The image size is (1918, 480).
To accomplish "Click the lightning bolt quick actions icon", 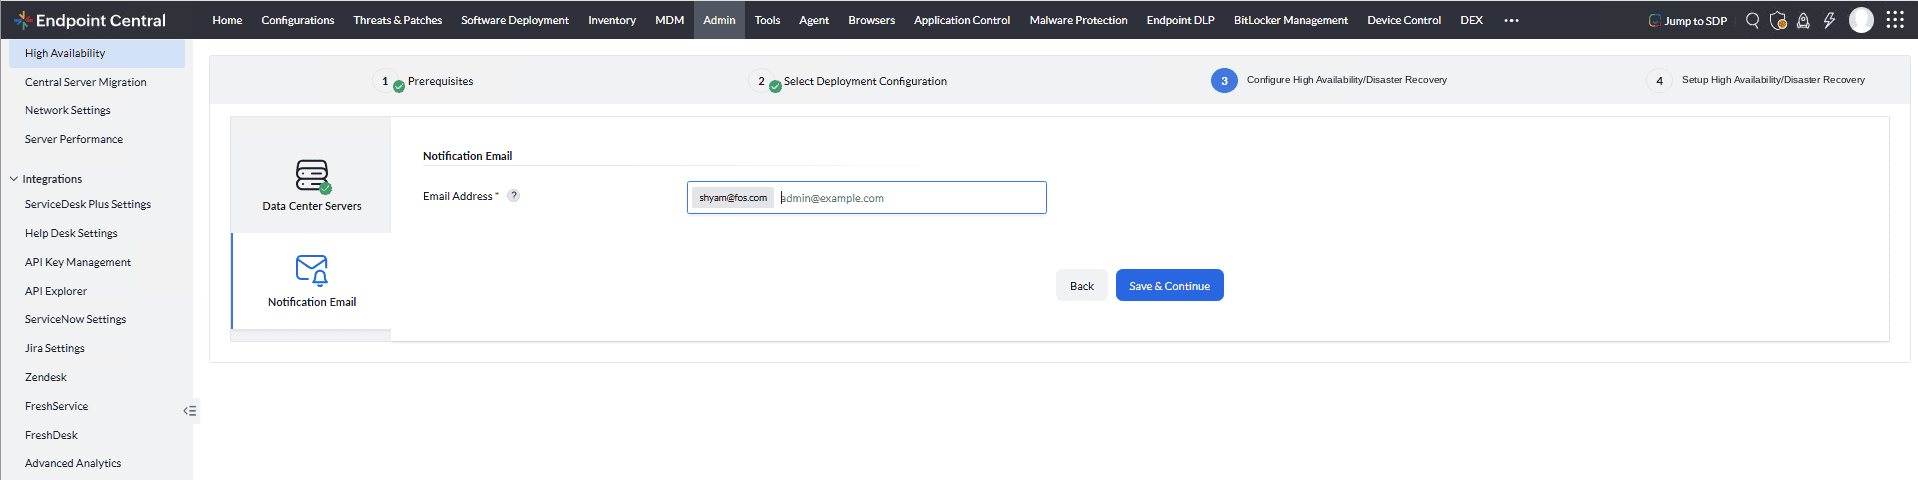I will coord(1829,20).
